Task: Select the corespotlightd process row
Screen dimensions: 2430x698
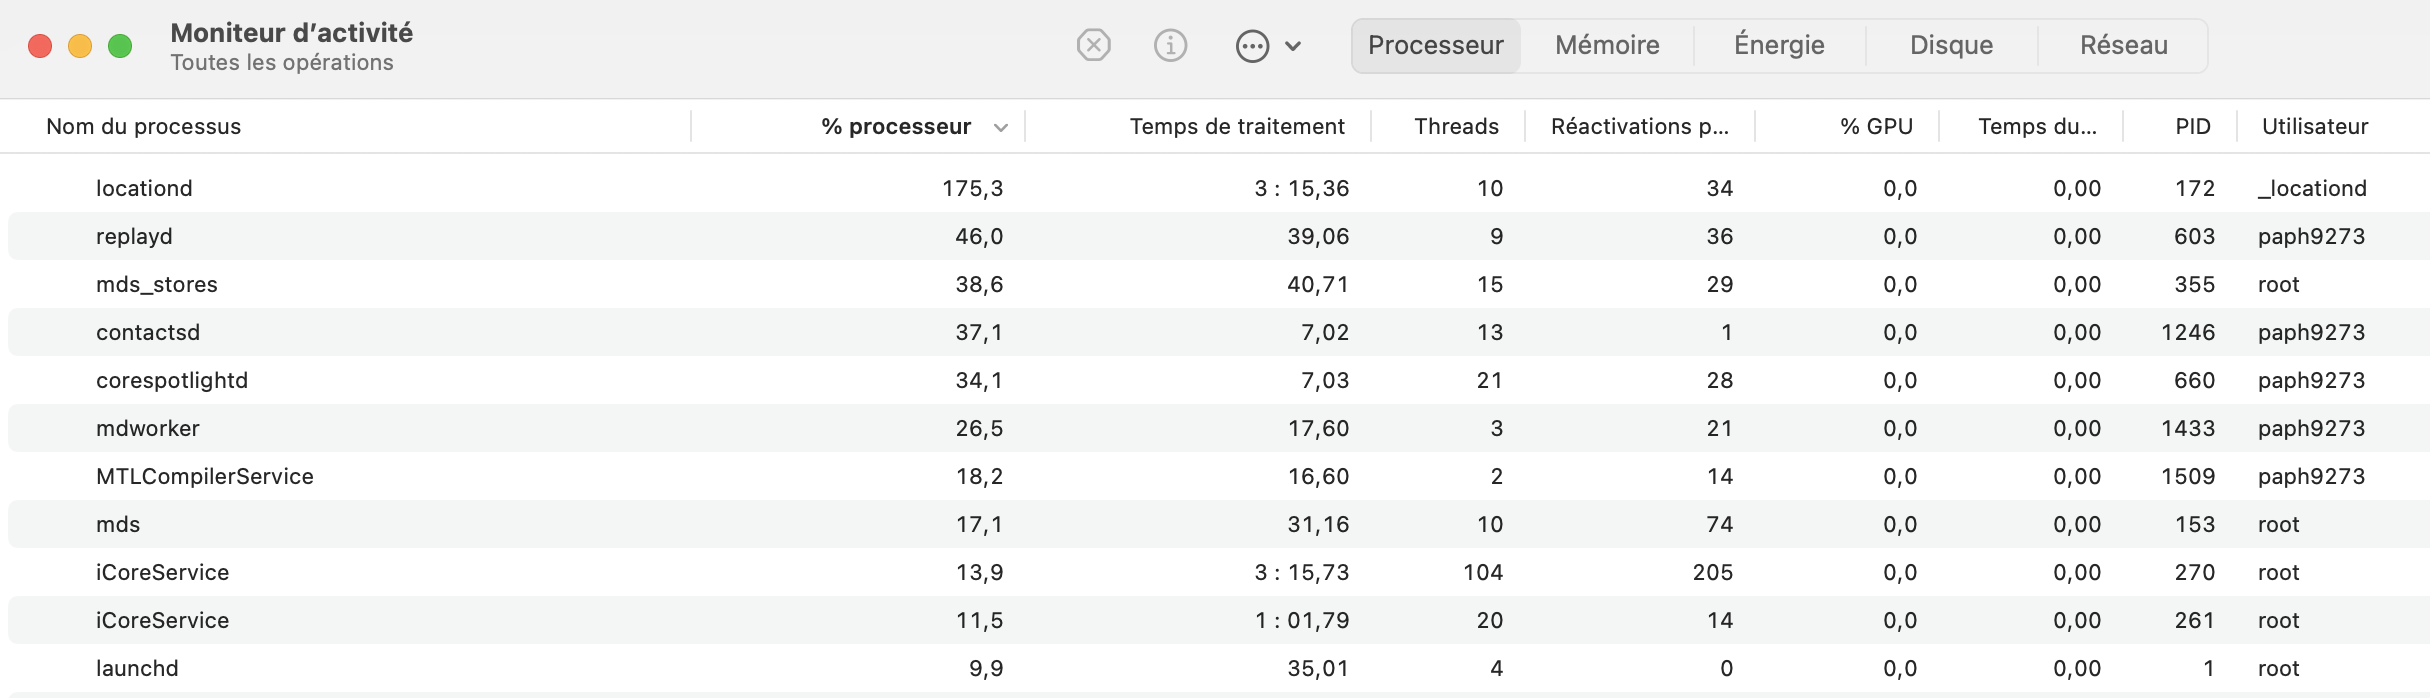Action: (x=172, y=380)
